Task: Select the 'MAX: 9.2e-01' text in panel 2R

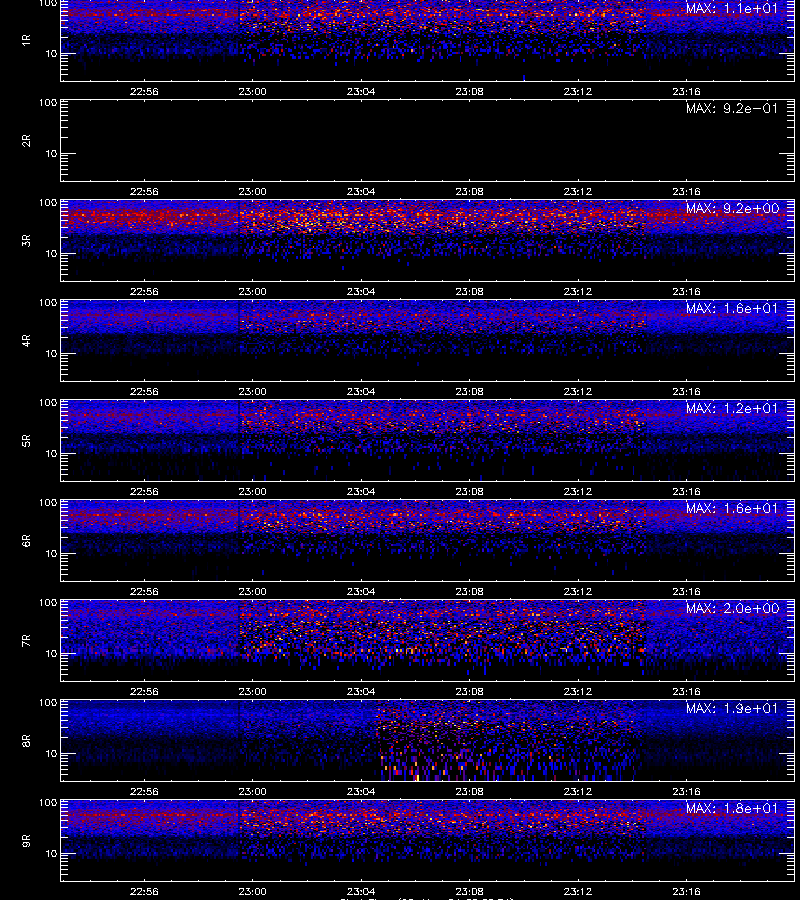Action: 732,108
